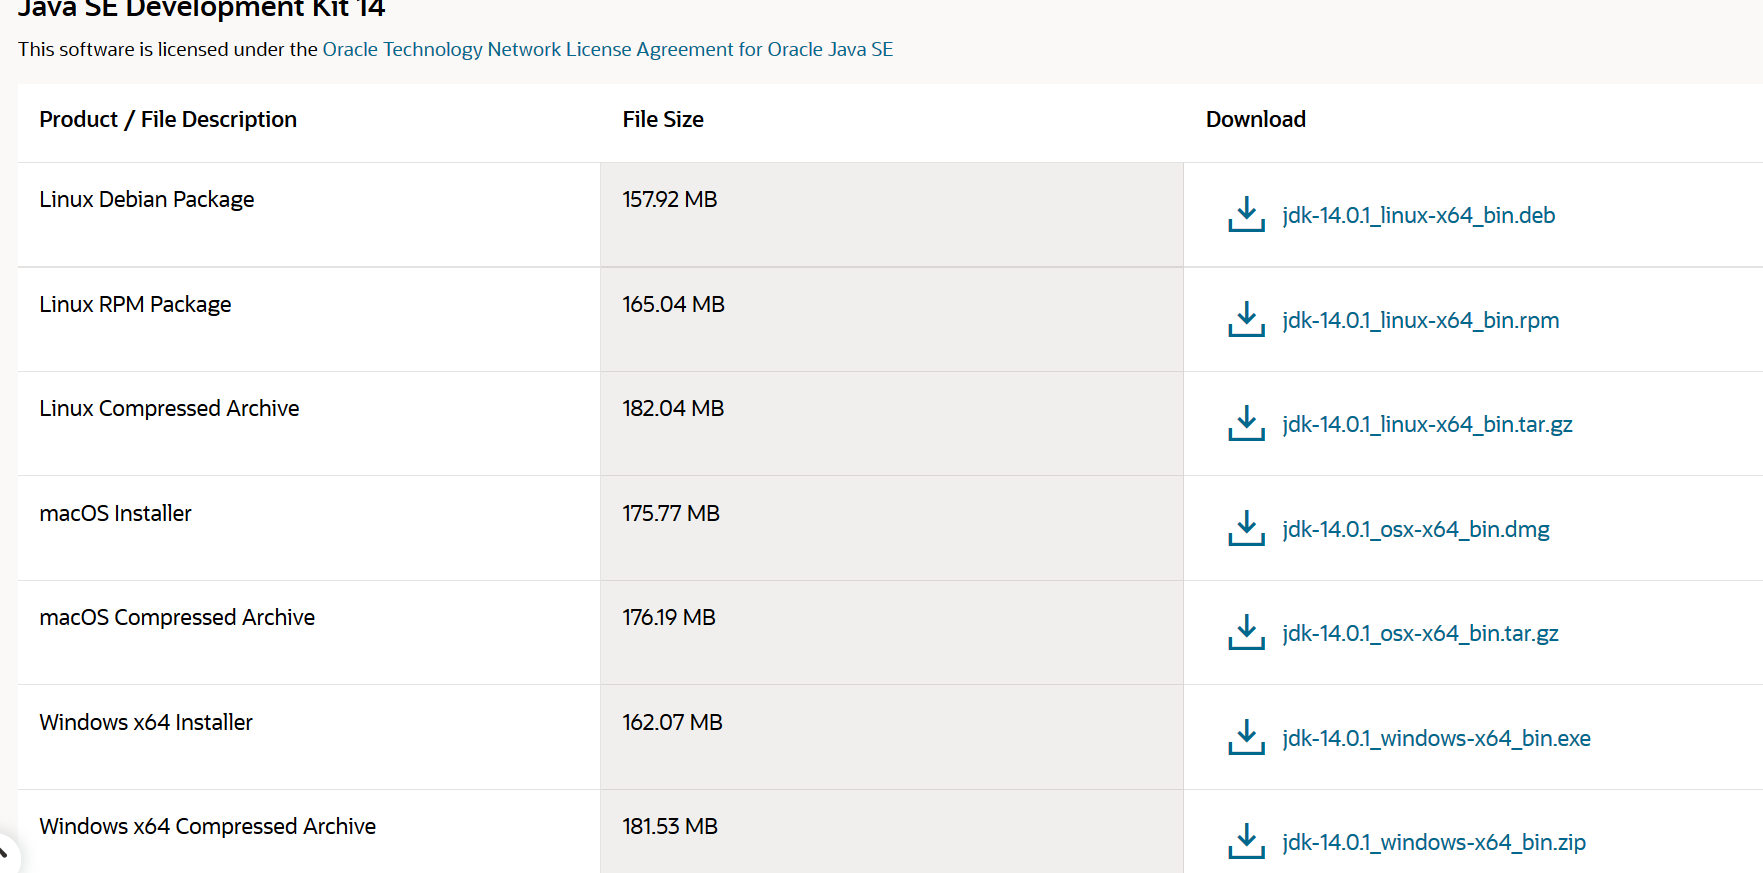
Task: Click download icon for windows-x64_bin.zip
Action: [1246, 842]
